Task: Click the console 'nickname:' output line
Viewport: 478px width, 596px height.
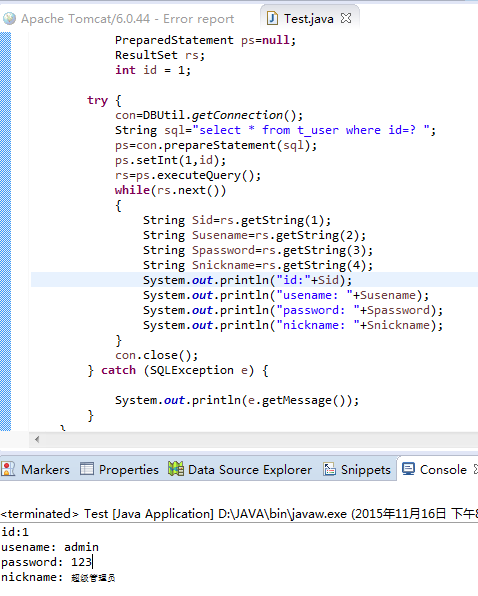Action: click(x=58, y=577)
